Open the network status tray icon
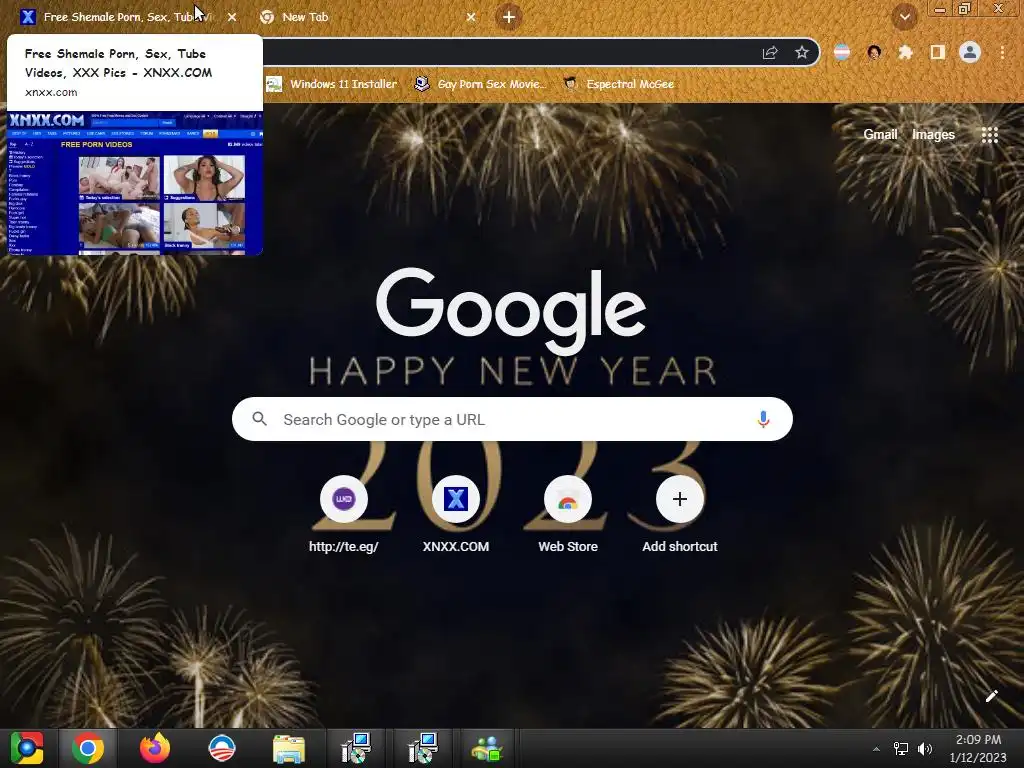This screenshot has height=768, width=1024. click(901, 749)
